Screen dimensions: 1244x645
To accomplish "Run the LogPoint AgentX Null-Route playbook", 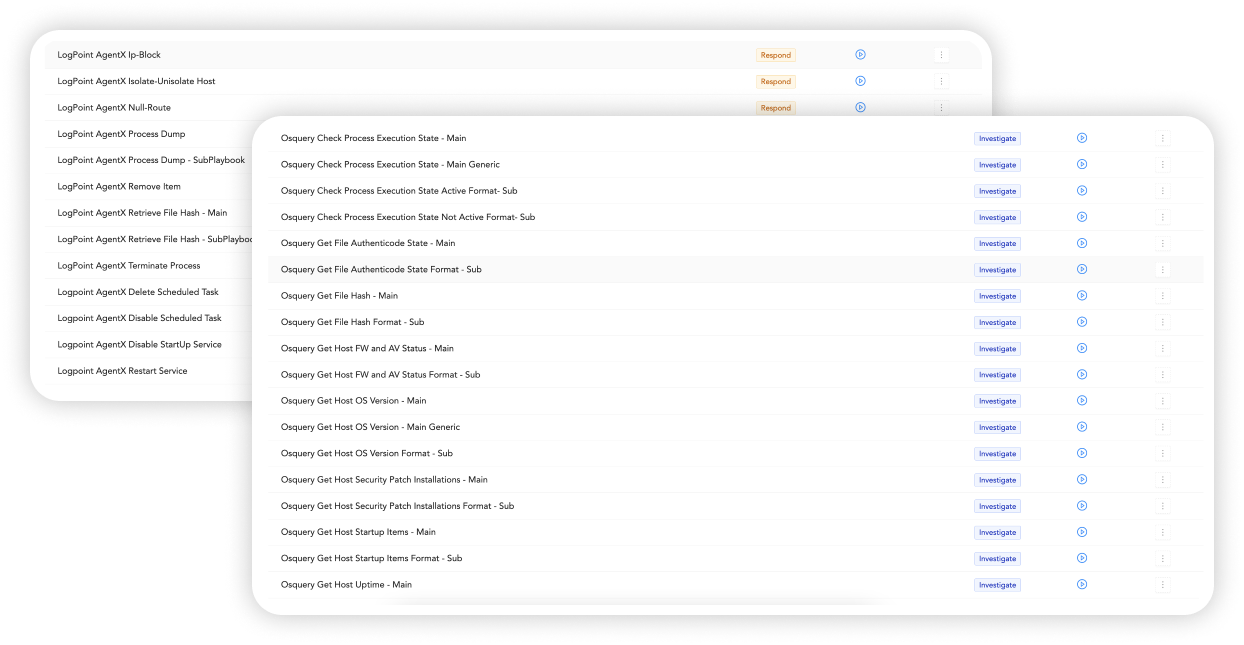I will click(860, 107).
